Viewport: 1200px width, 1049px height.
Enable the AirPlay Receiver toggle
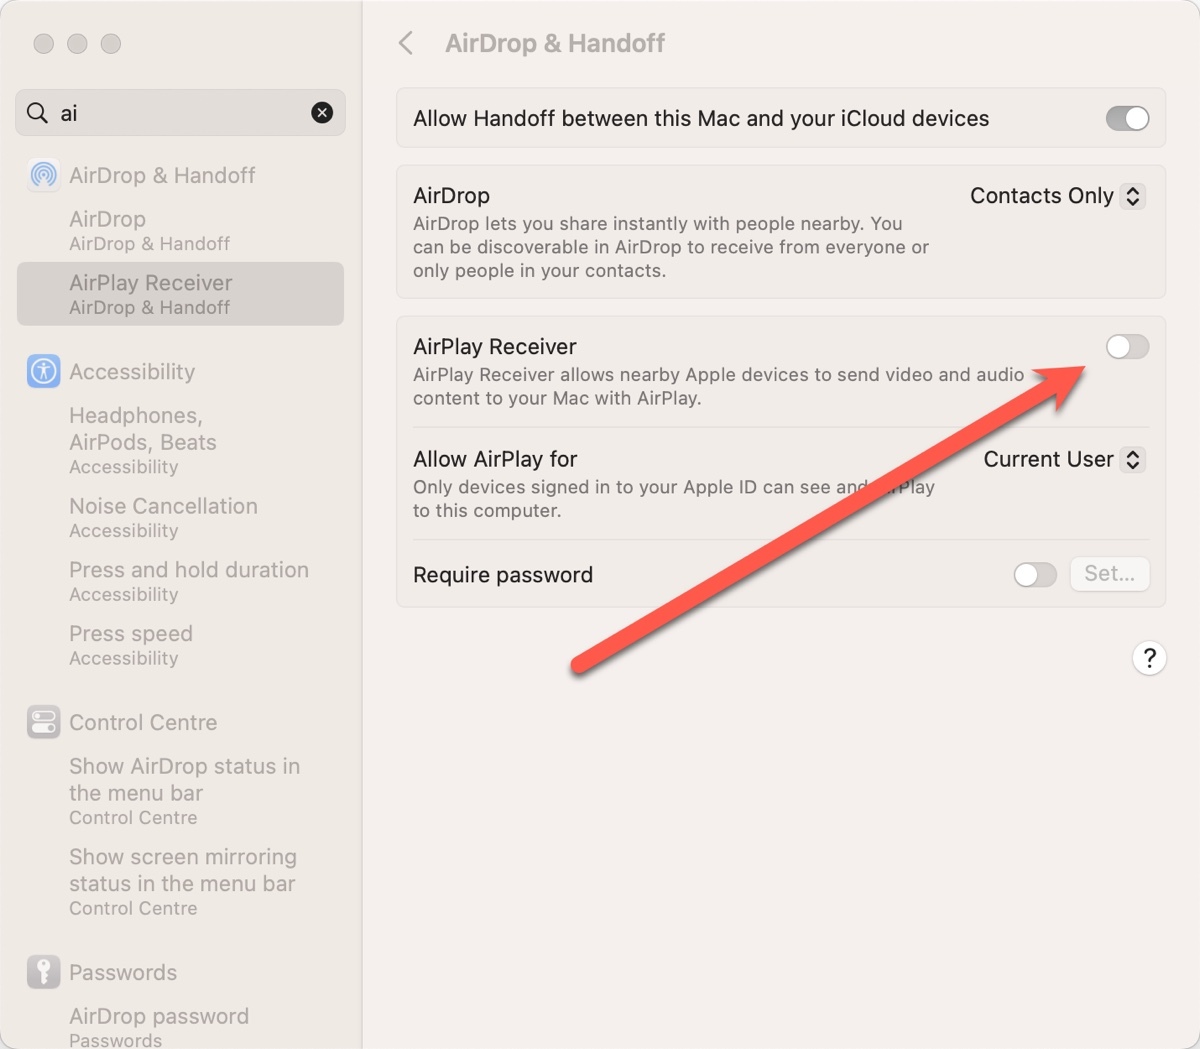pos(1127,347)
